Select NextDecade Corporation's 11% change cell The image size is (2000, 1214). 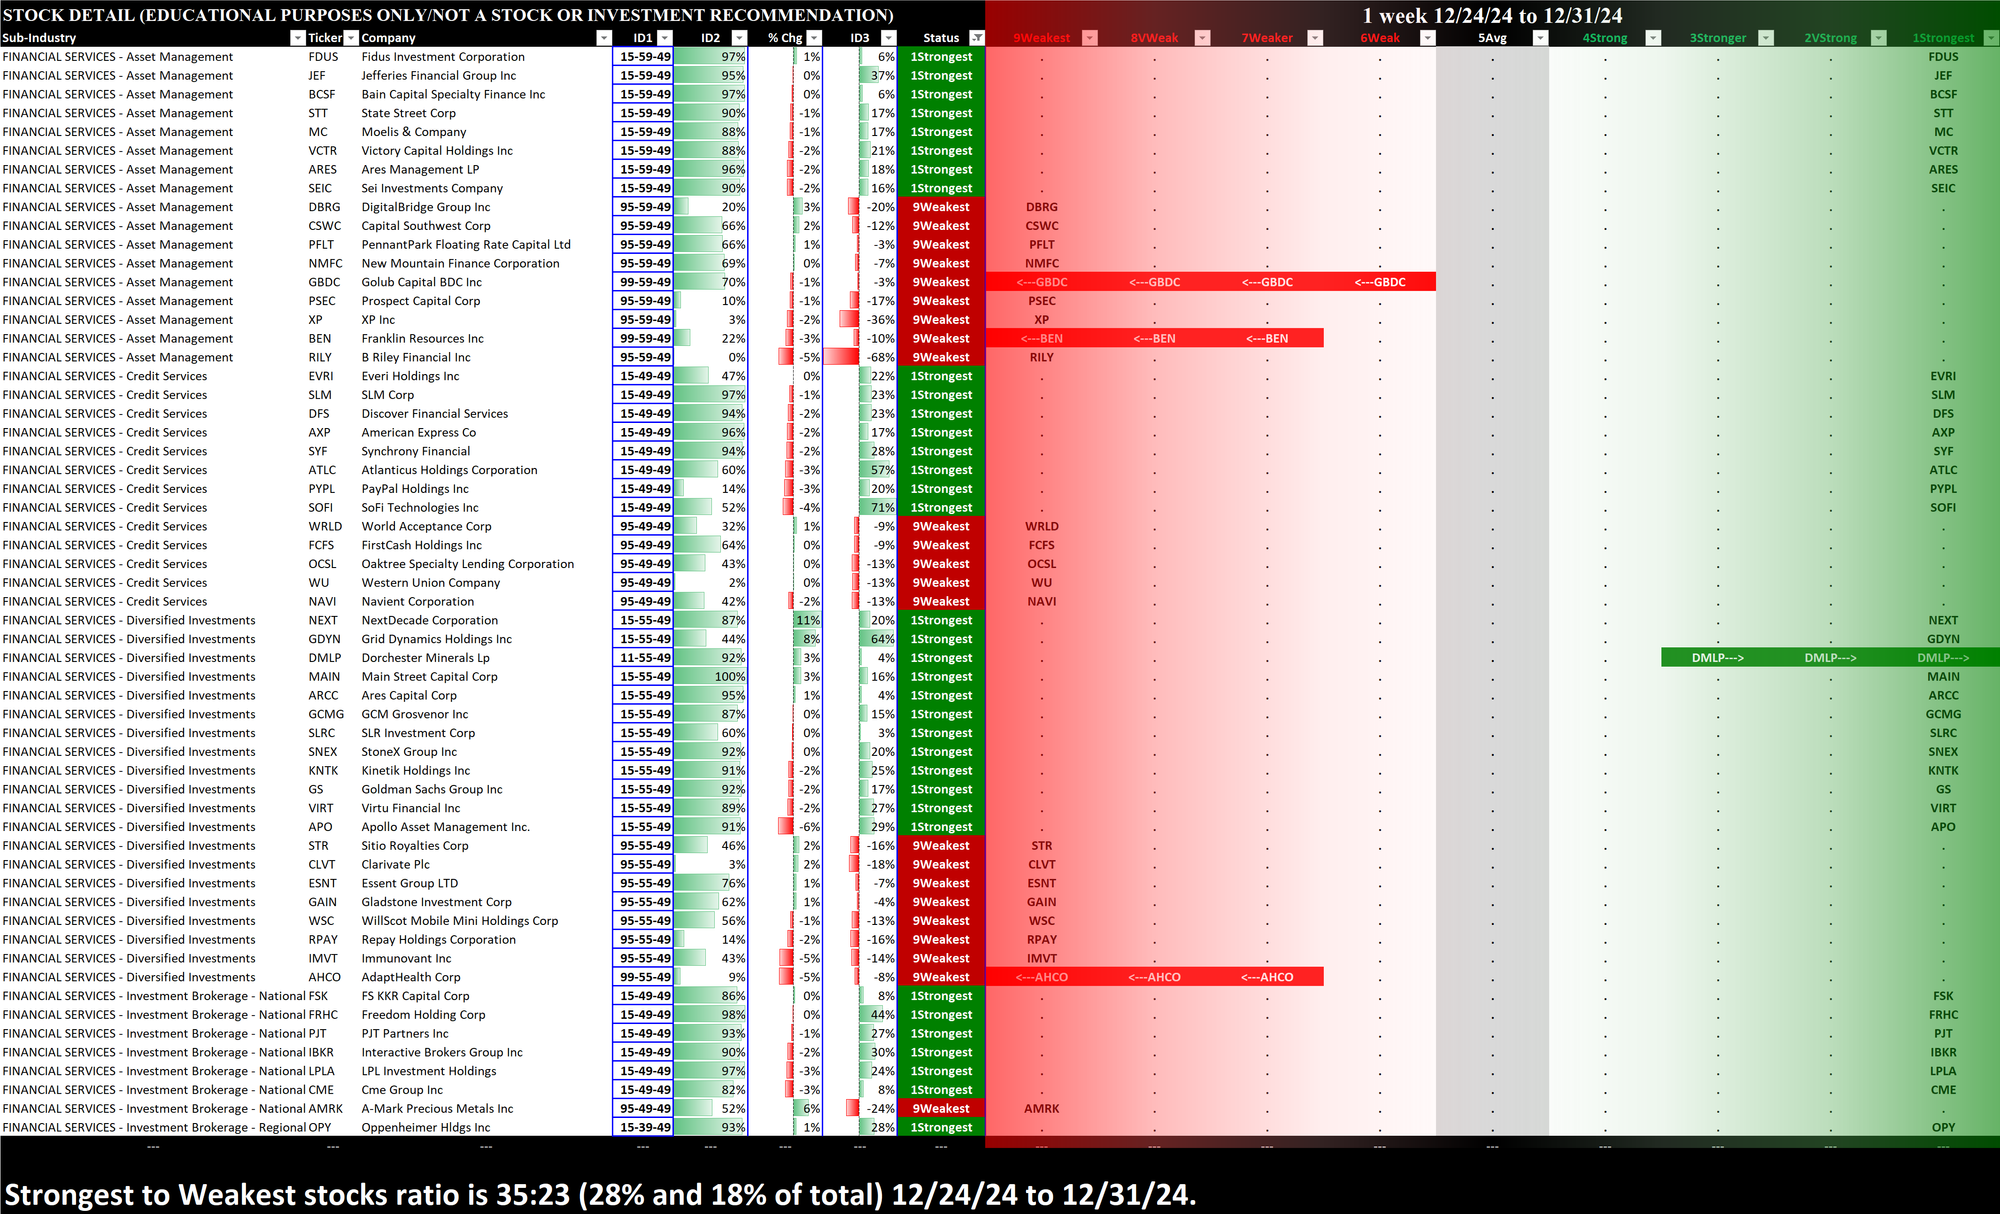point(808,620)
